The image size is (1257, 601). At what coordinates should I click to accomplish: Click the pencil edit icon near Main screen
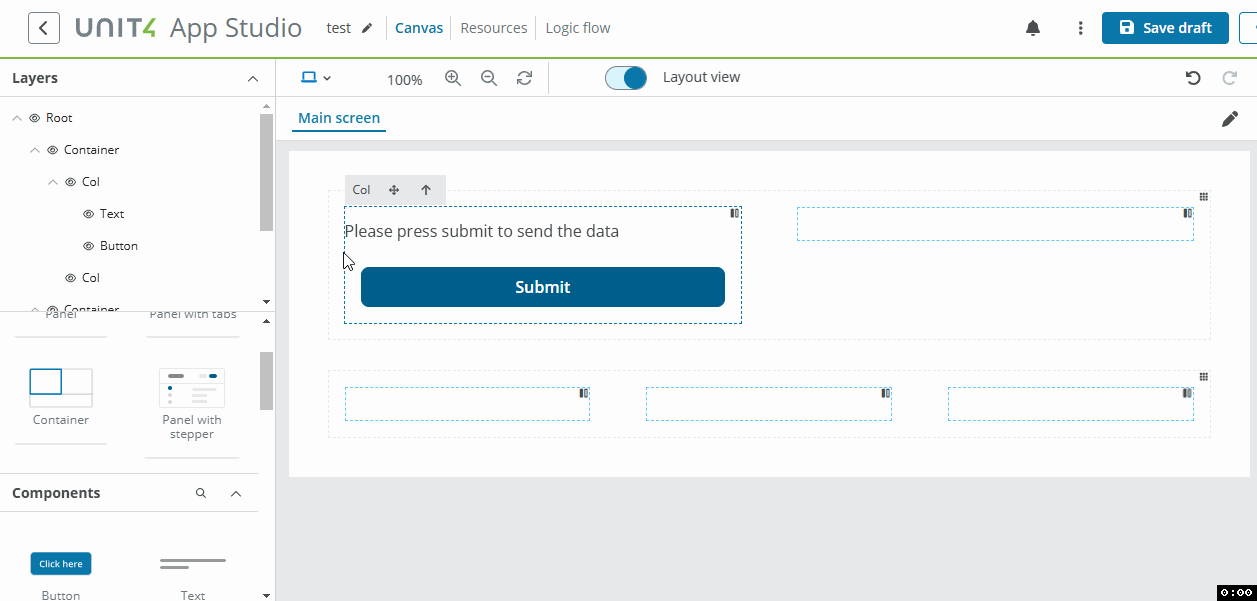(x=1230, y=118)
